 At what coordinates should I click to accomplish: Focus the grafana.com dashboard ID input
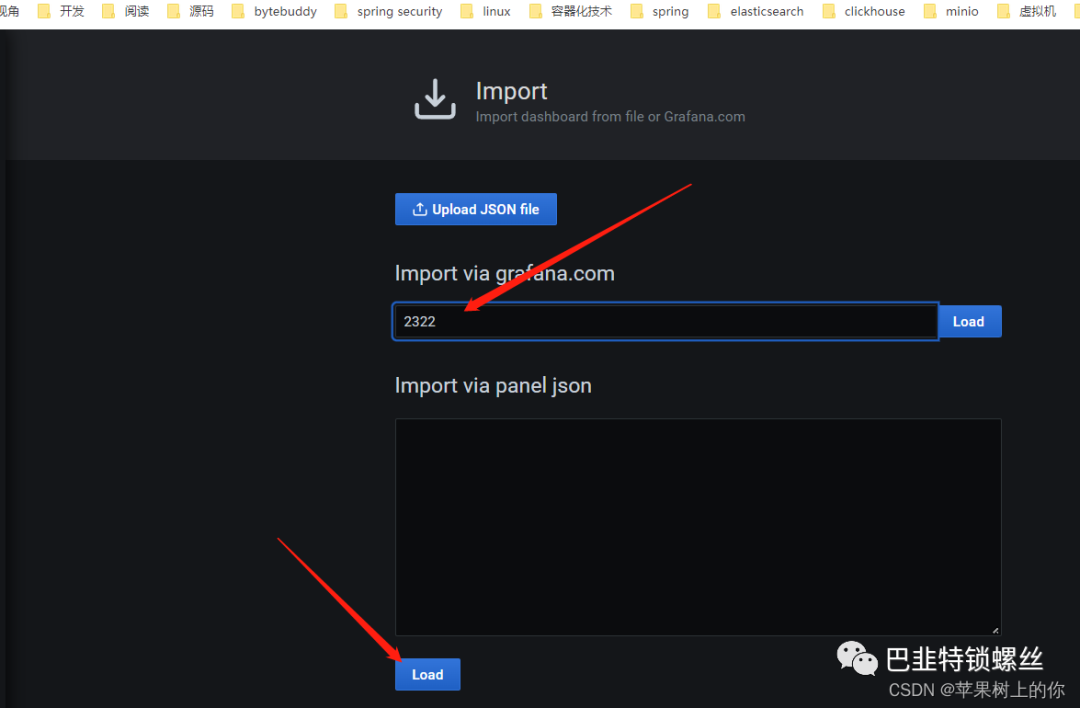(665, 322)
